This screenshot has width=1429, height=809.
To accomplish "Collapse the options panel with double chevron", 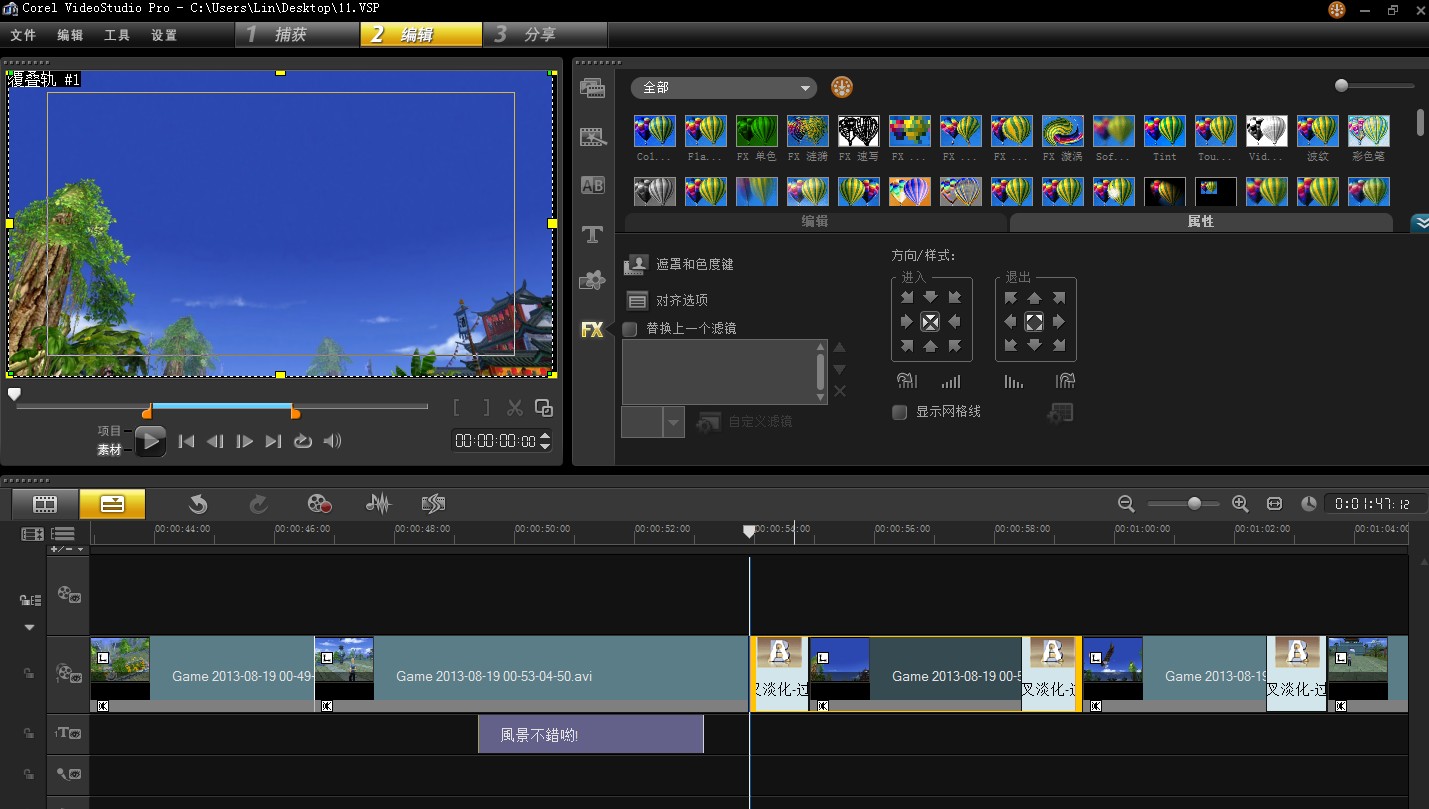I will pos(1420,223).
